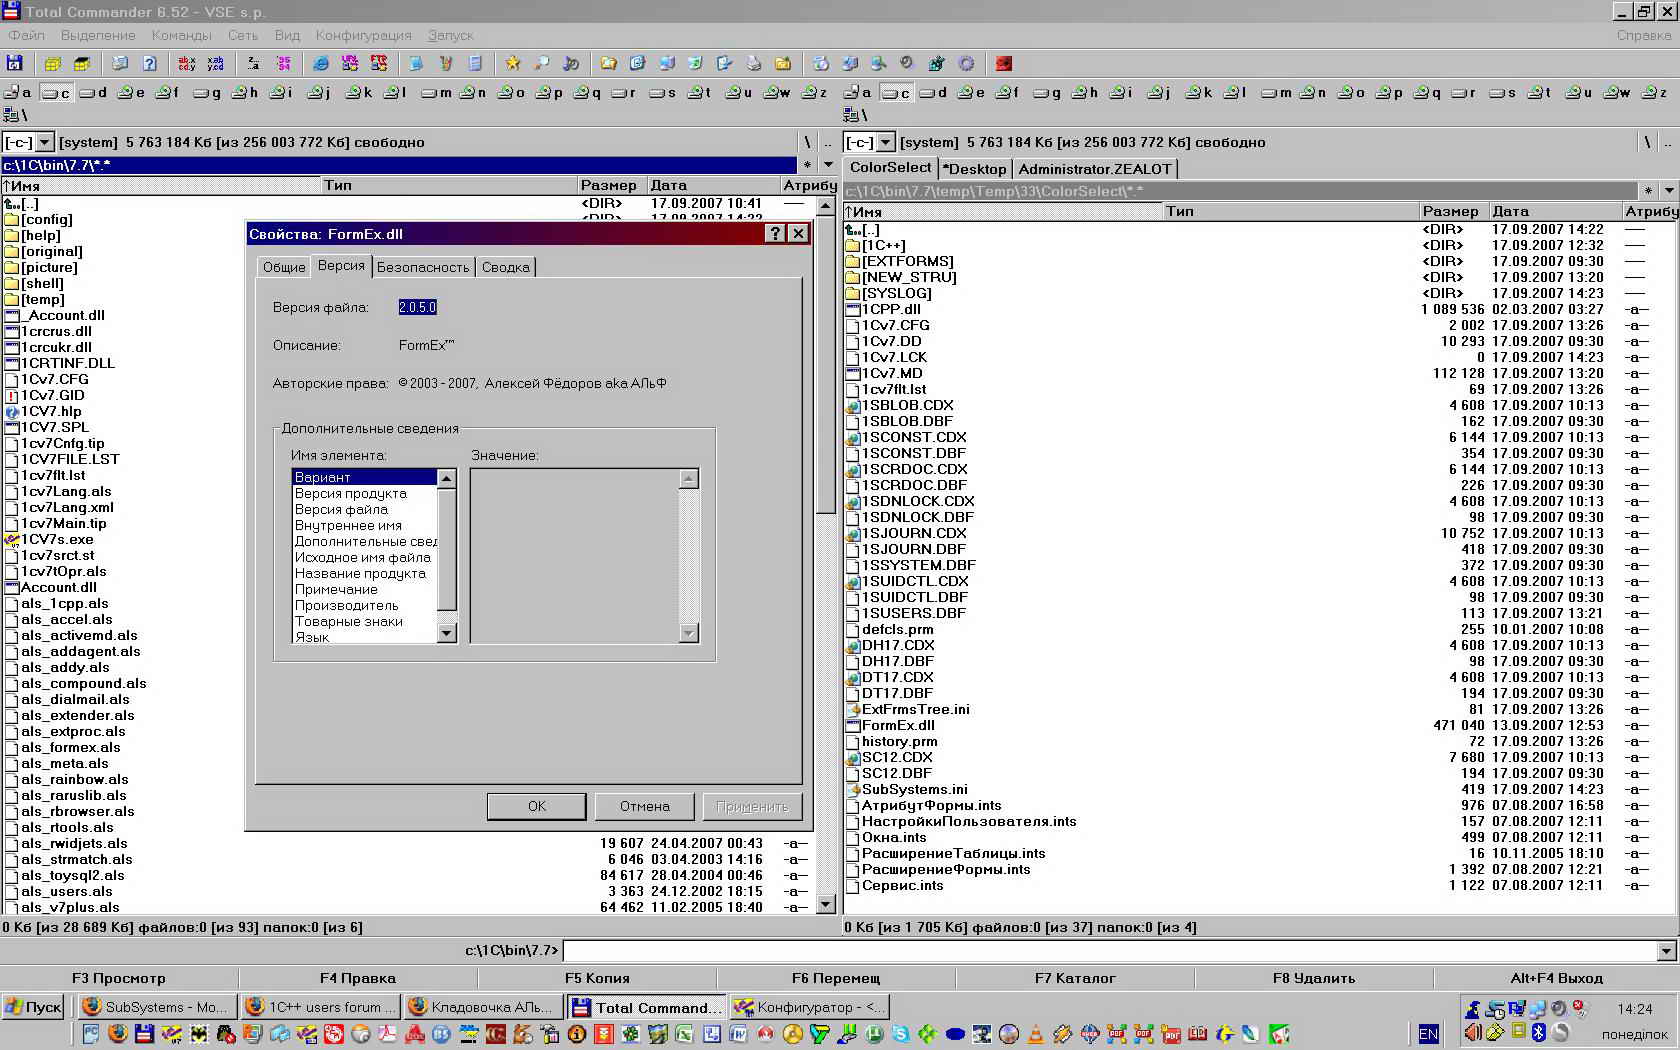Switch to the Безопасность tab
Image resolution: width=1680 pixels, height=1050 pixels.
click(422, 267)
